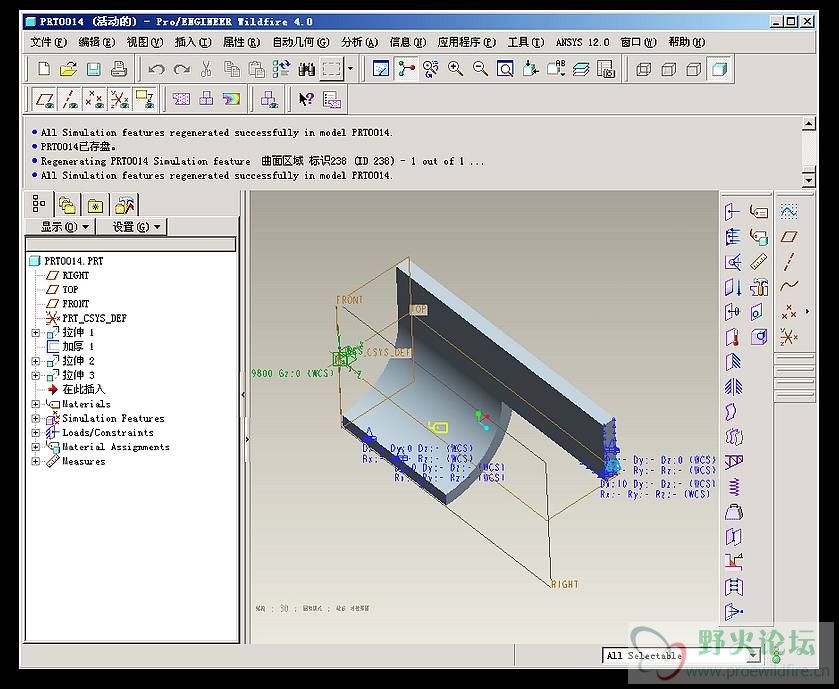Click the sketch curve datum icon

(789, 211)
